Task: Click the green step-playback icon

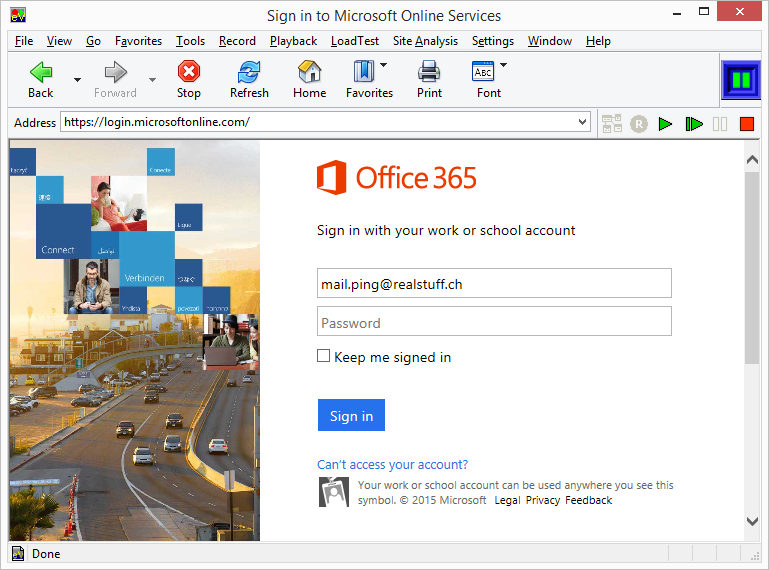Action: point(693,124)
